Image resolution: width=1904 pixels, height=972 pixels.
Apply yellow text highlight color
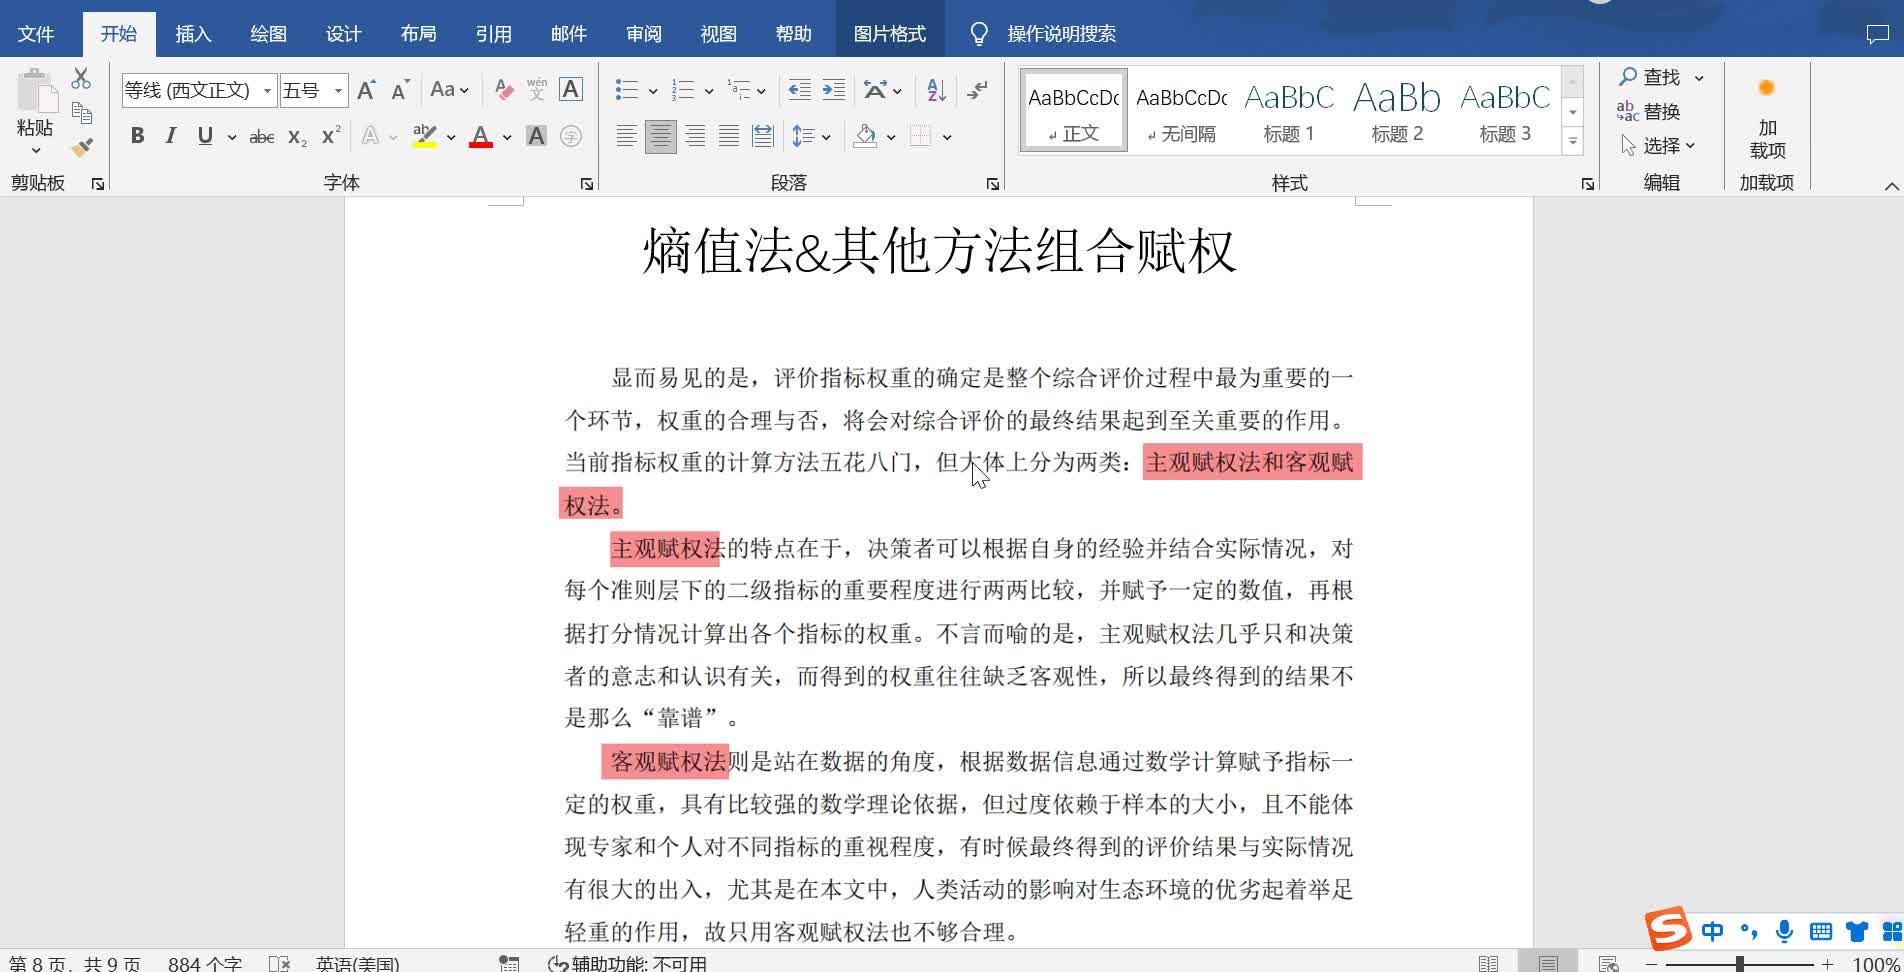425,136
